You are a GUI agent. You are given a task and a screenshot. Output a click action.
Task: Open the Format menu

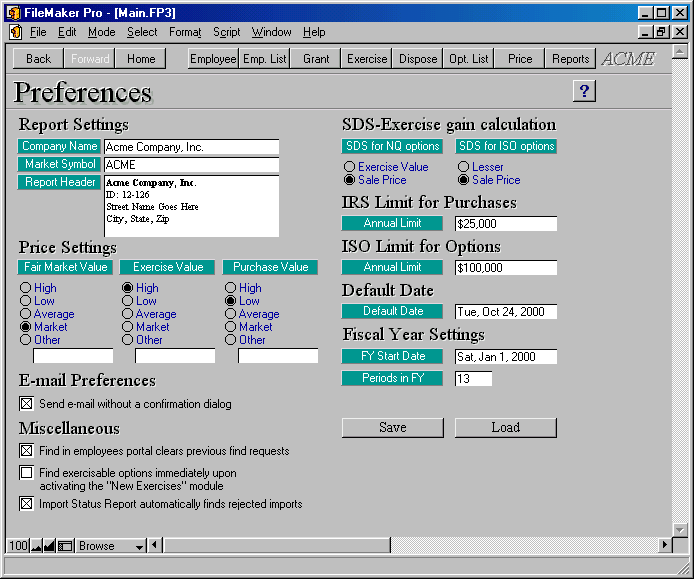click(x=185, y=32)
